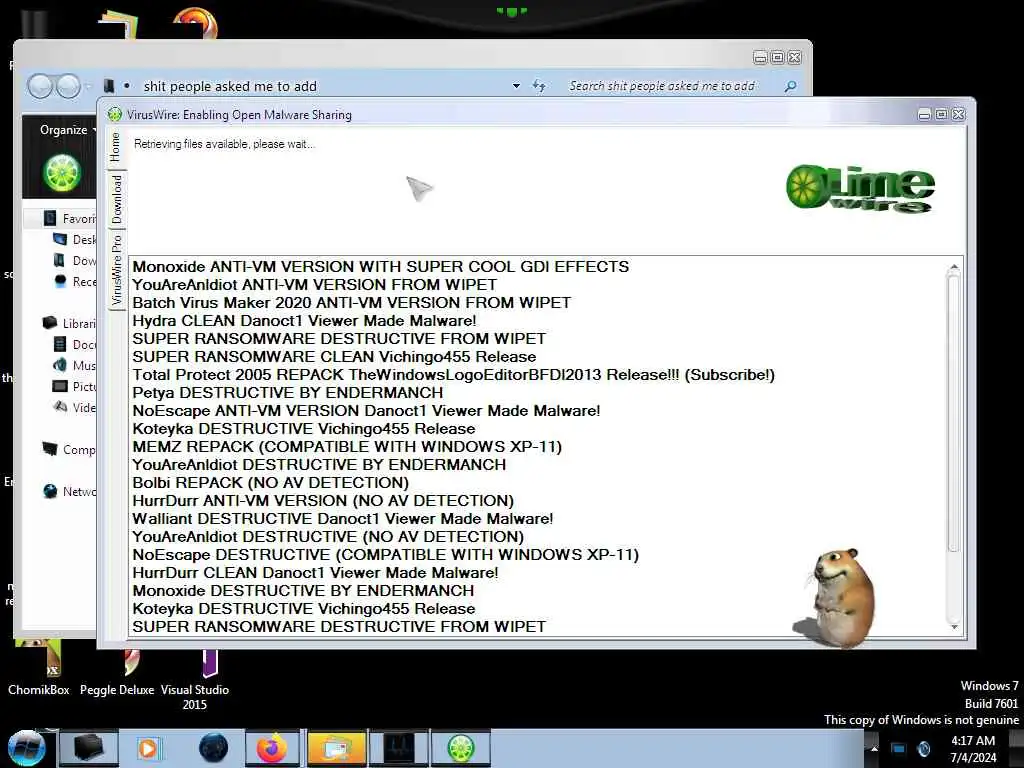
Task: Select Network in Explorer navigation pane
Action: coord(69,491)
